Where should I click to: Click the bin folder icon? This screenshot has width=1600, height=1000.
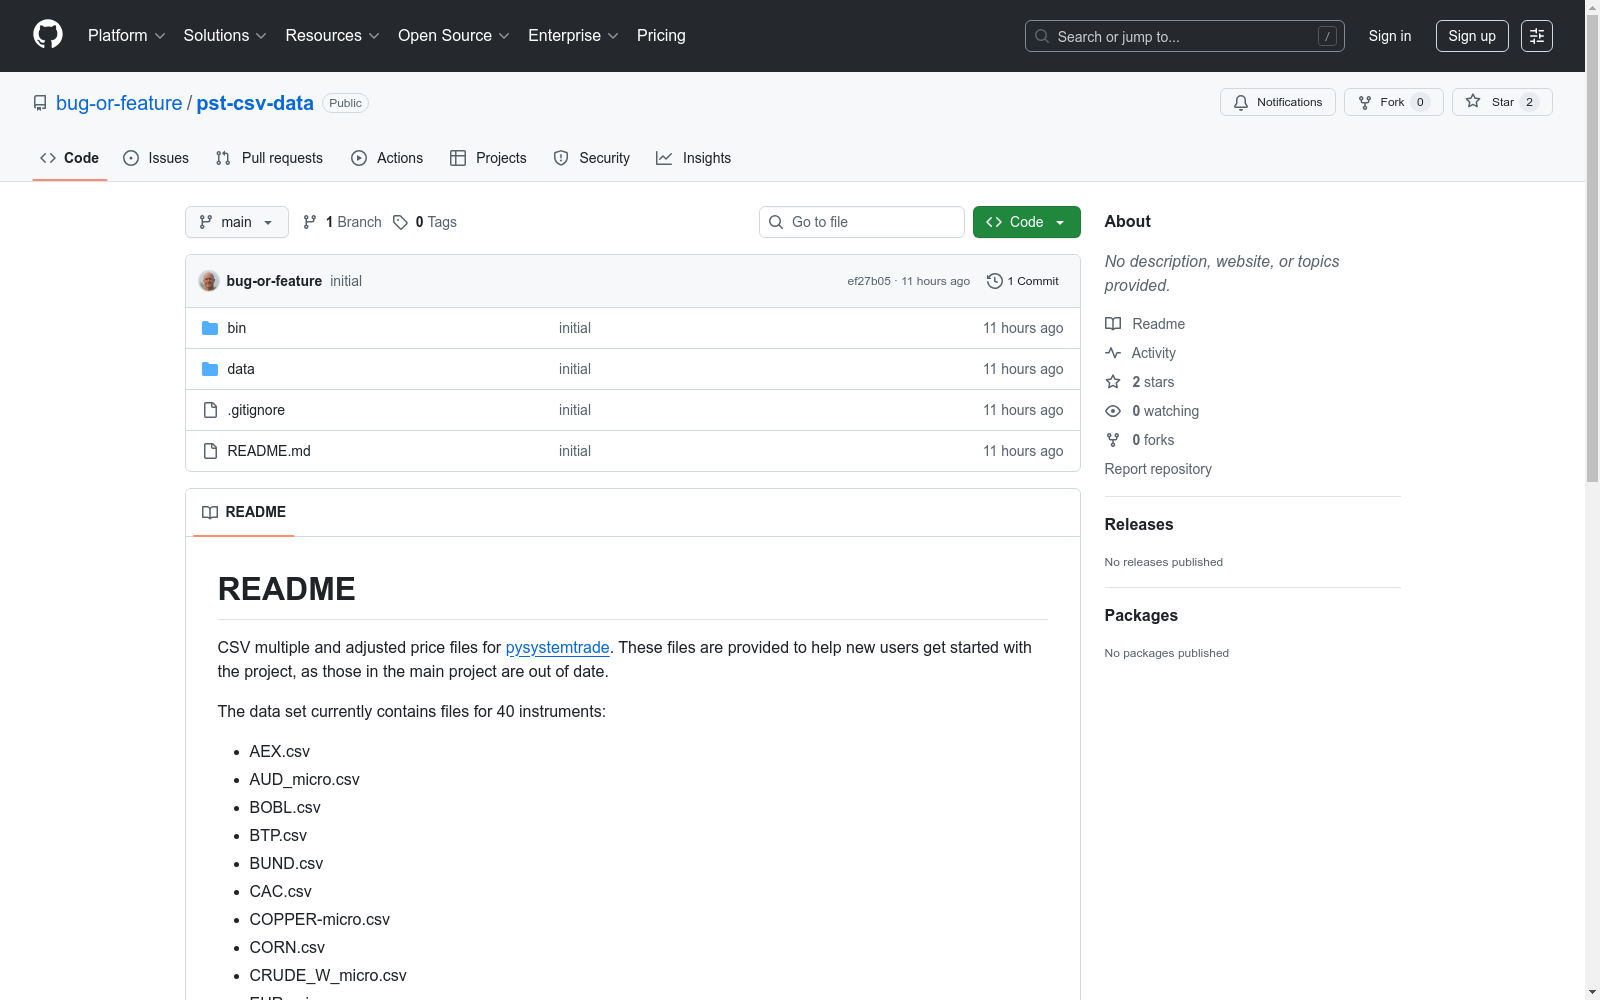[210, 328]
